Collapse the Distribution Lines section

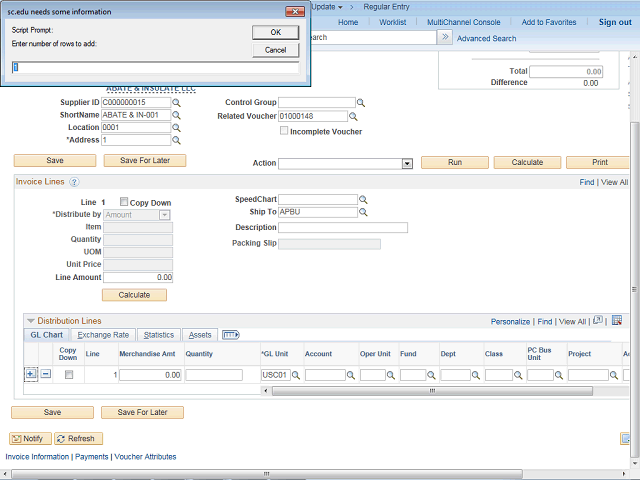[30, 321]
